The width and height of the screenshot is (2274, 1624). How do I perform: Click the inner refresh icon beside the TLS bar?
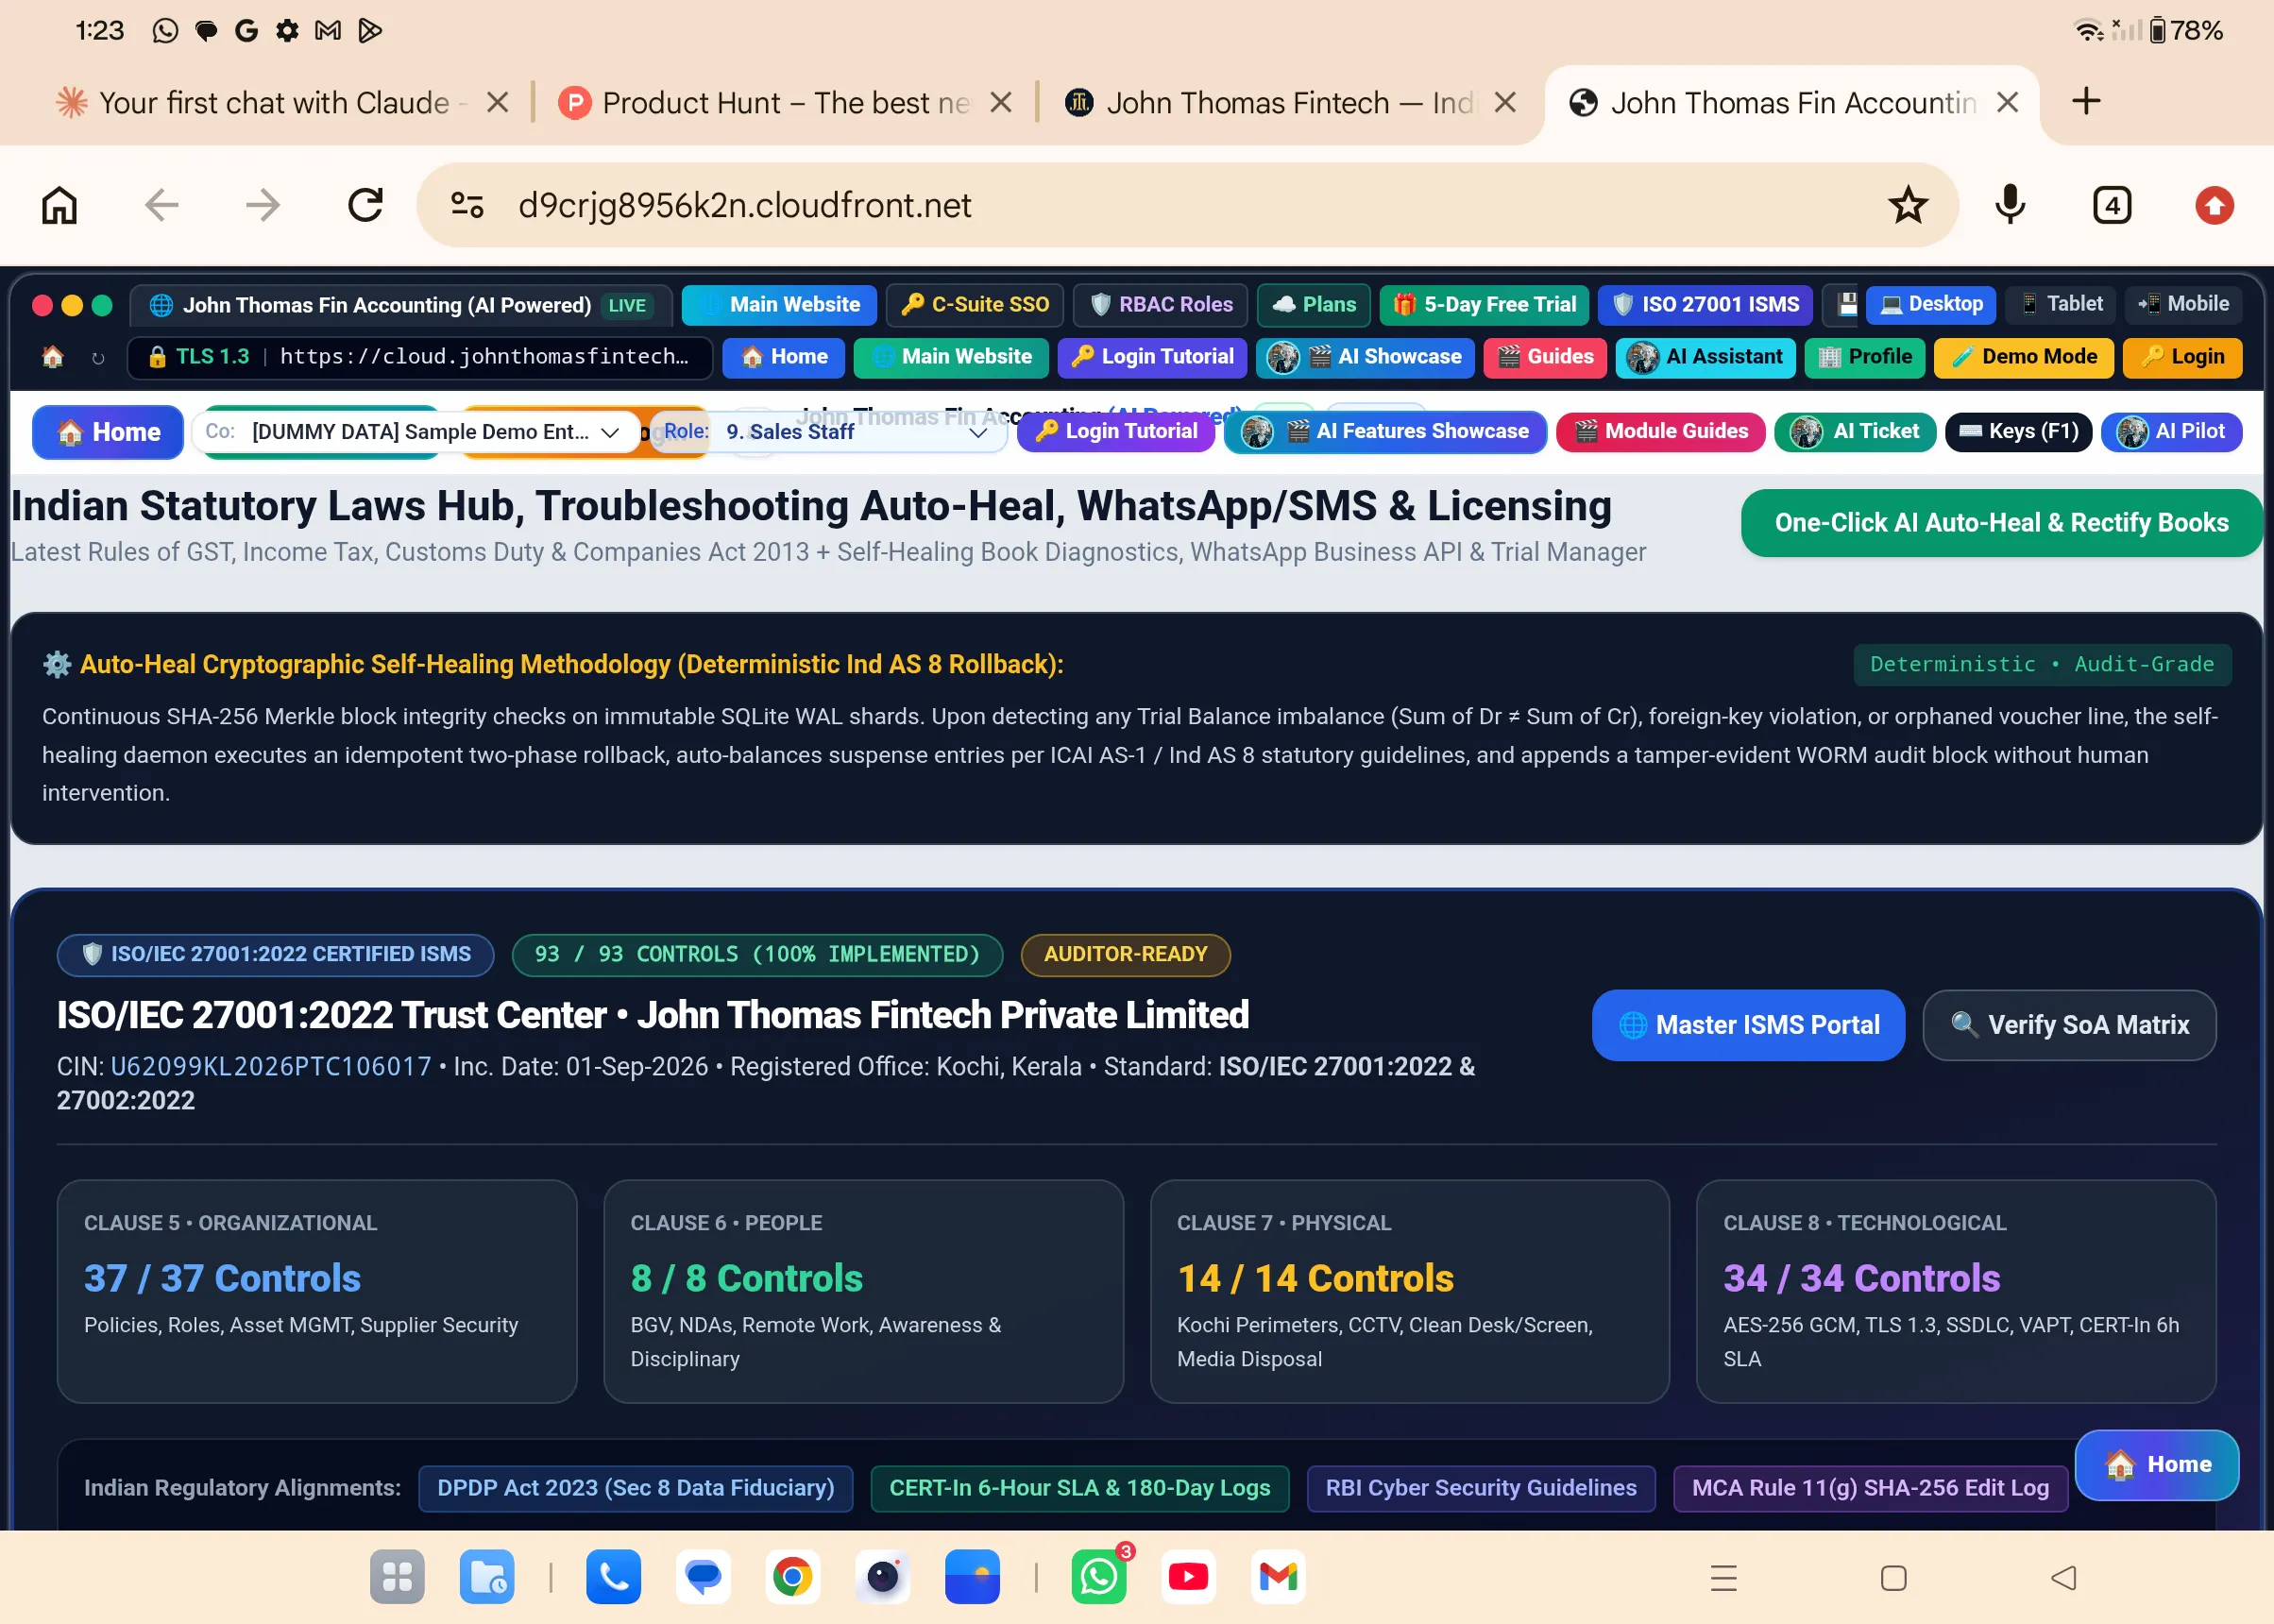pyautogui.click(x=98, y=357)
